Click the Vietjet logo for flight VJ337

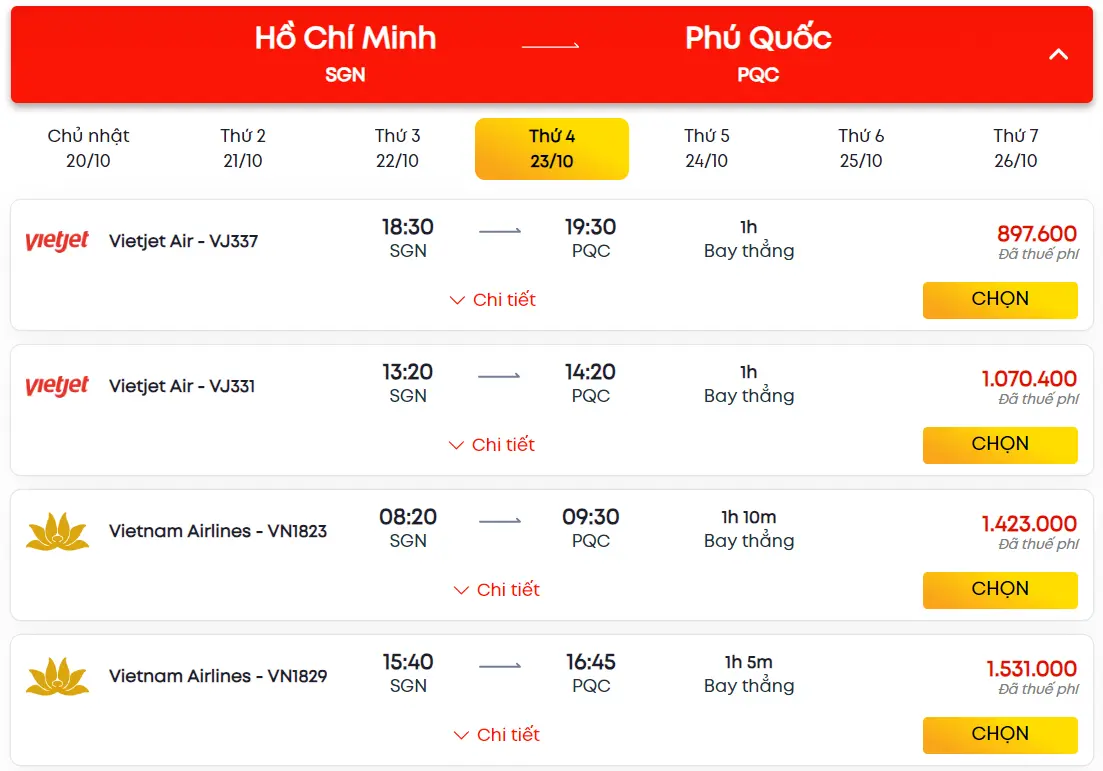tap(57, 241)
